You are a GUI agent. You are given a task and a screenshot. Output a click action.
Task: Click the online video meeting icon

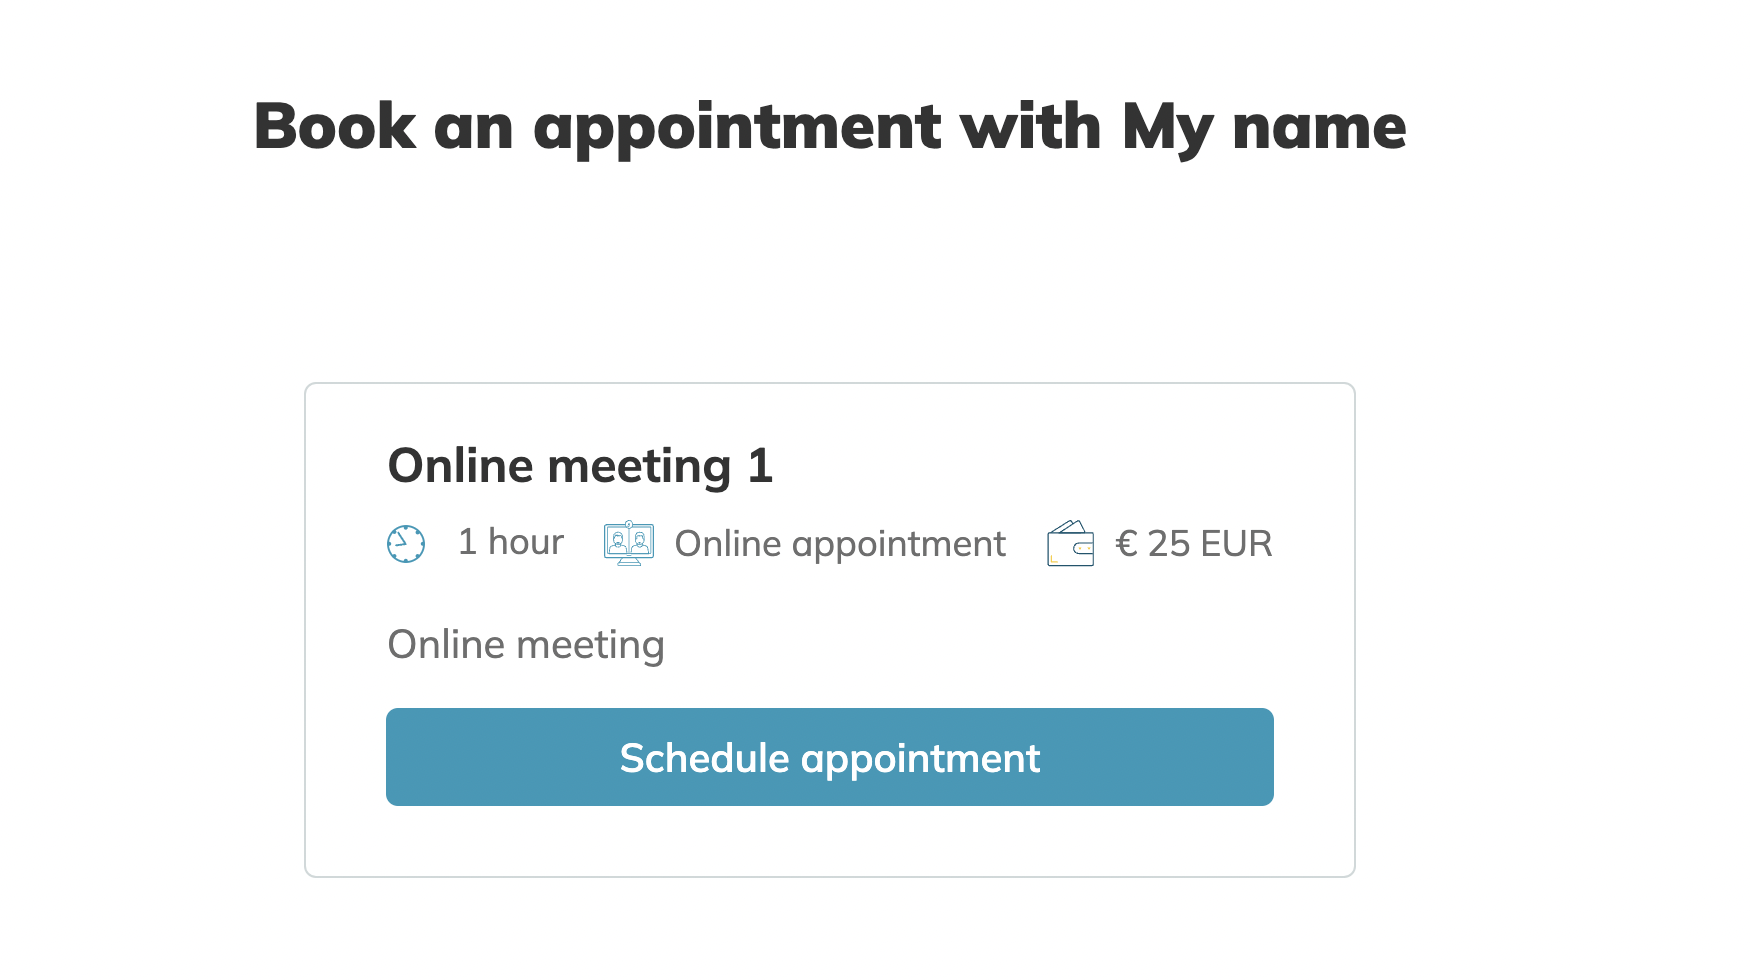click(x=629, y=543)
